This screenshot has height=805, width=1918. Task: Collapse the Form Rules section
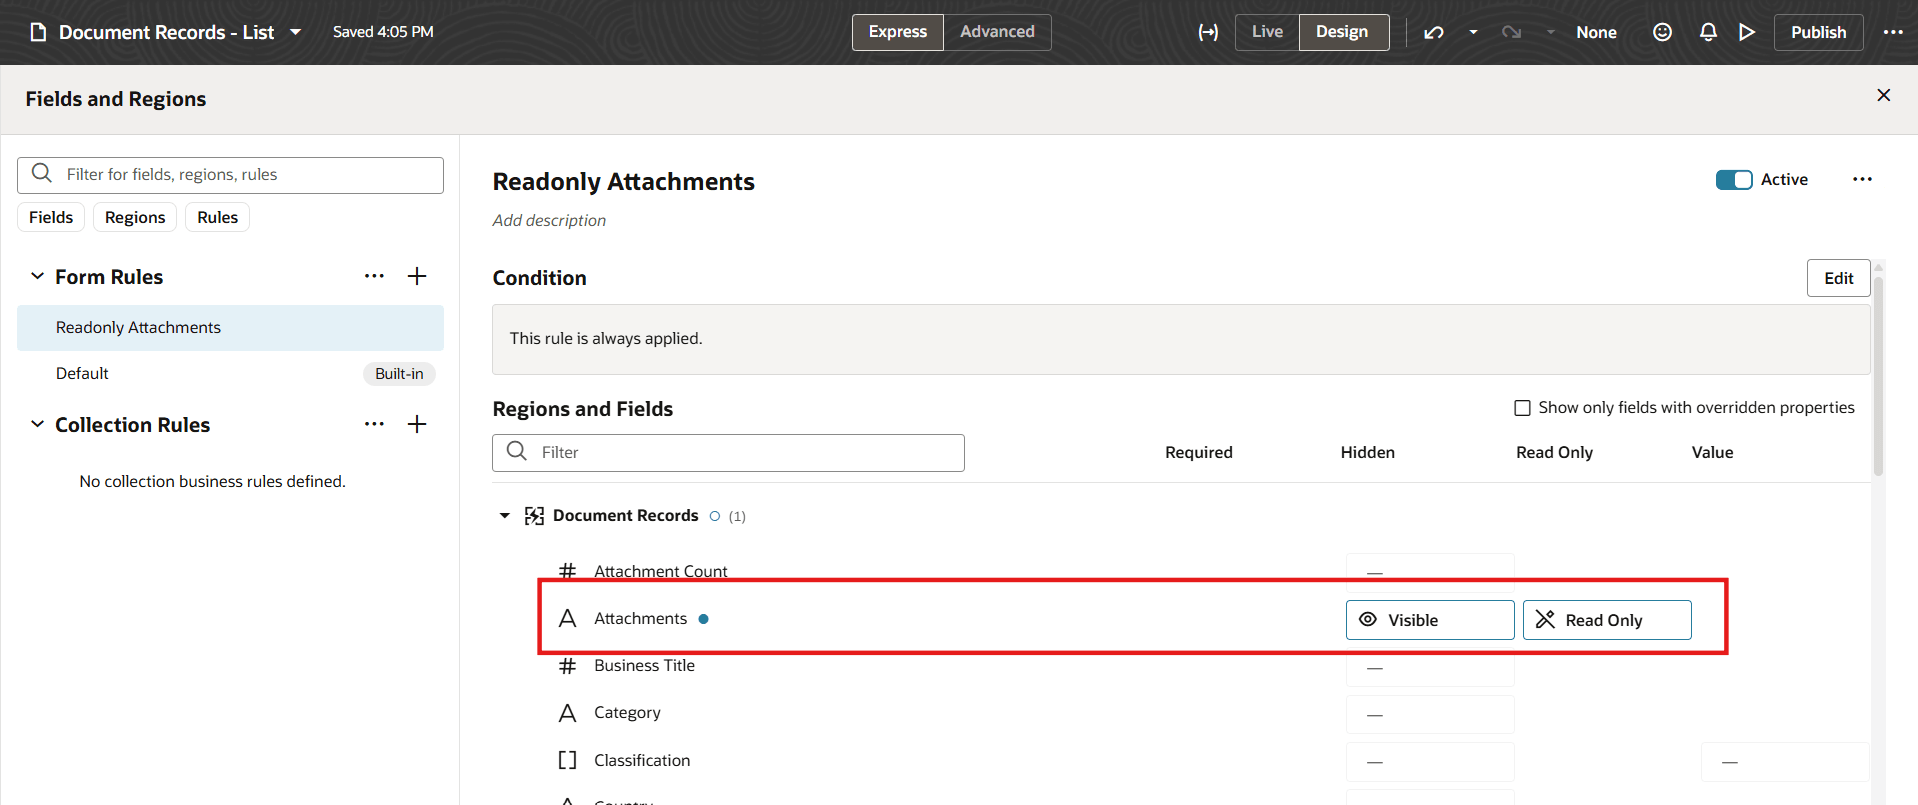[37, 276]
